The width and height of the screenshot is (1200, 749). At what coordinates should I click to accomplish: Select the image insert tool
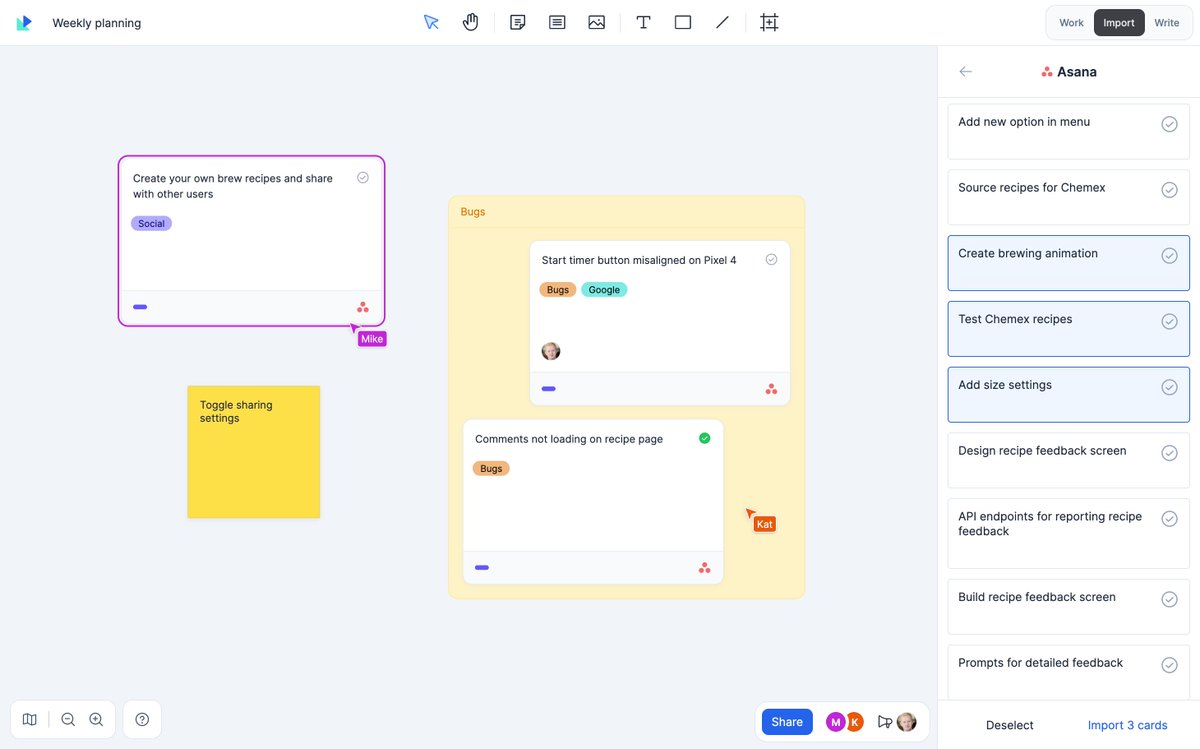597,22
